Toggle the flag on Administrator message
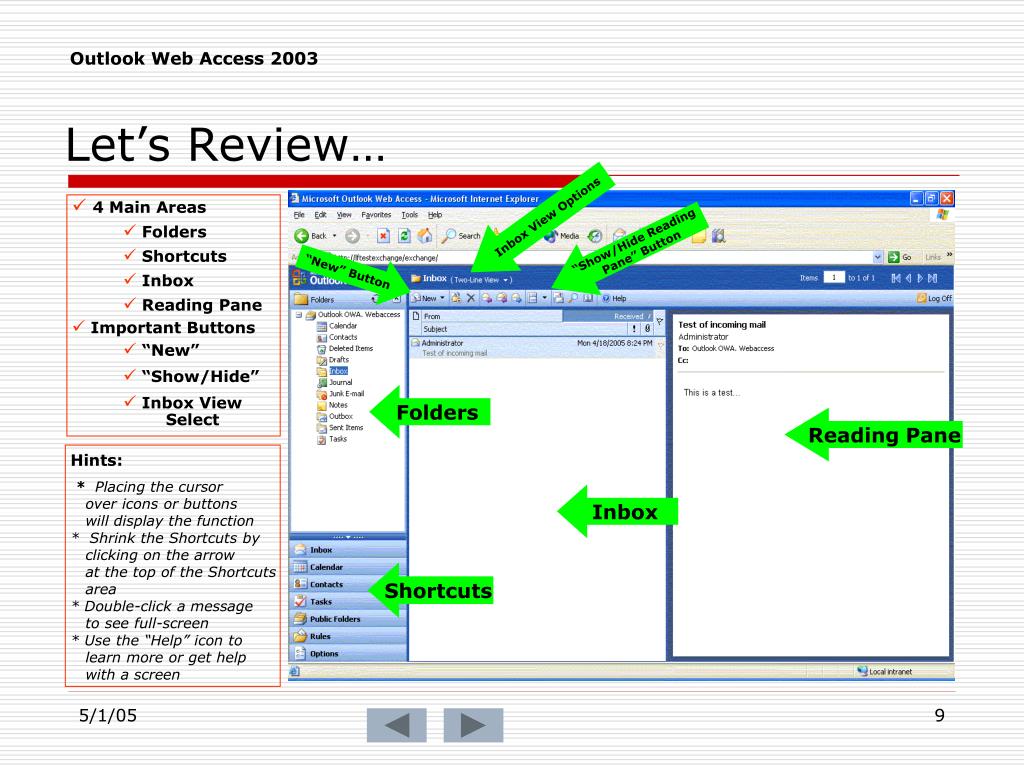This screenshot has height=768, width=1024. click(660, 344)
